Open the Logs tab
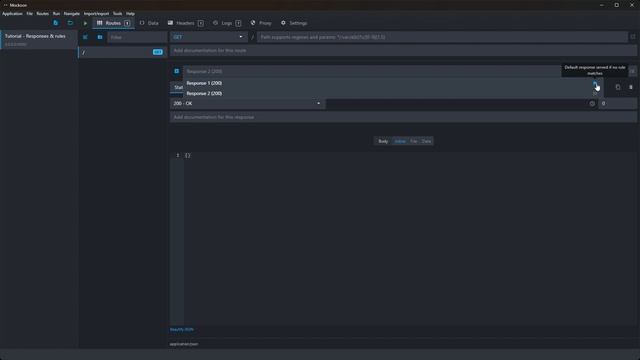Image resolution: width=640 pixels, height=360 pixels. pyautogui.click(x=227, y=23)
